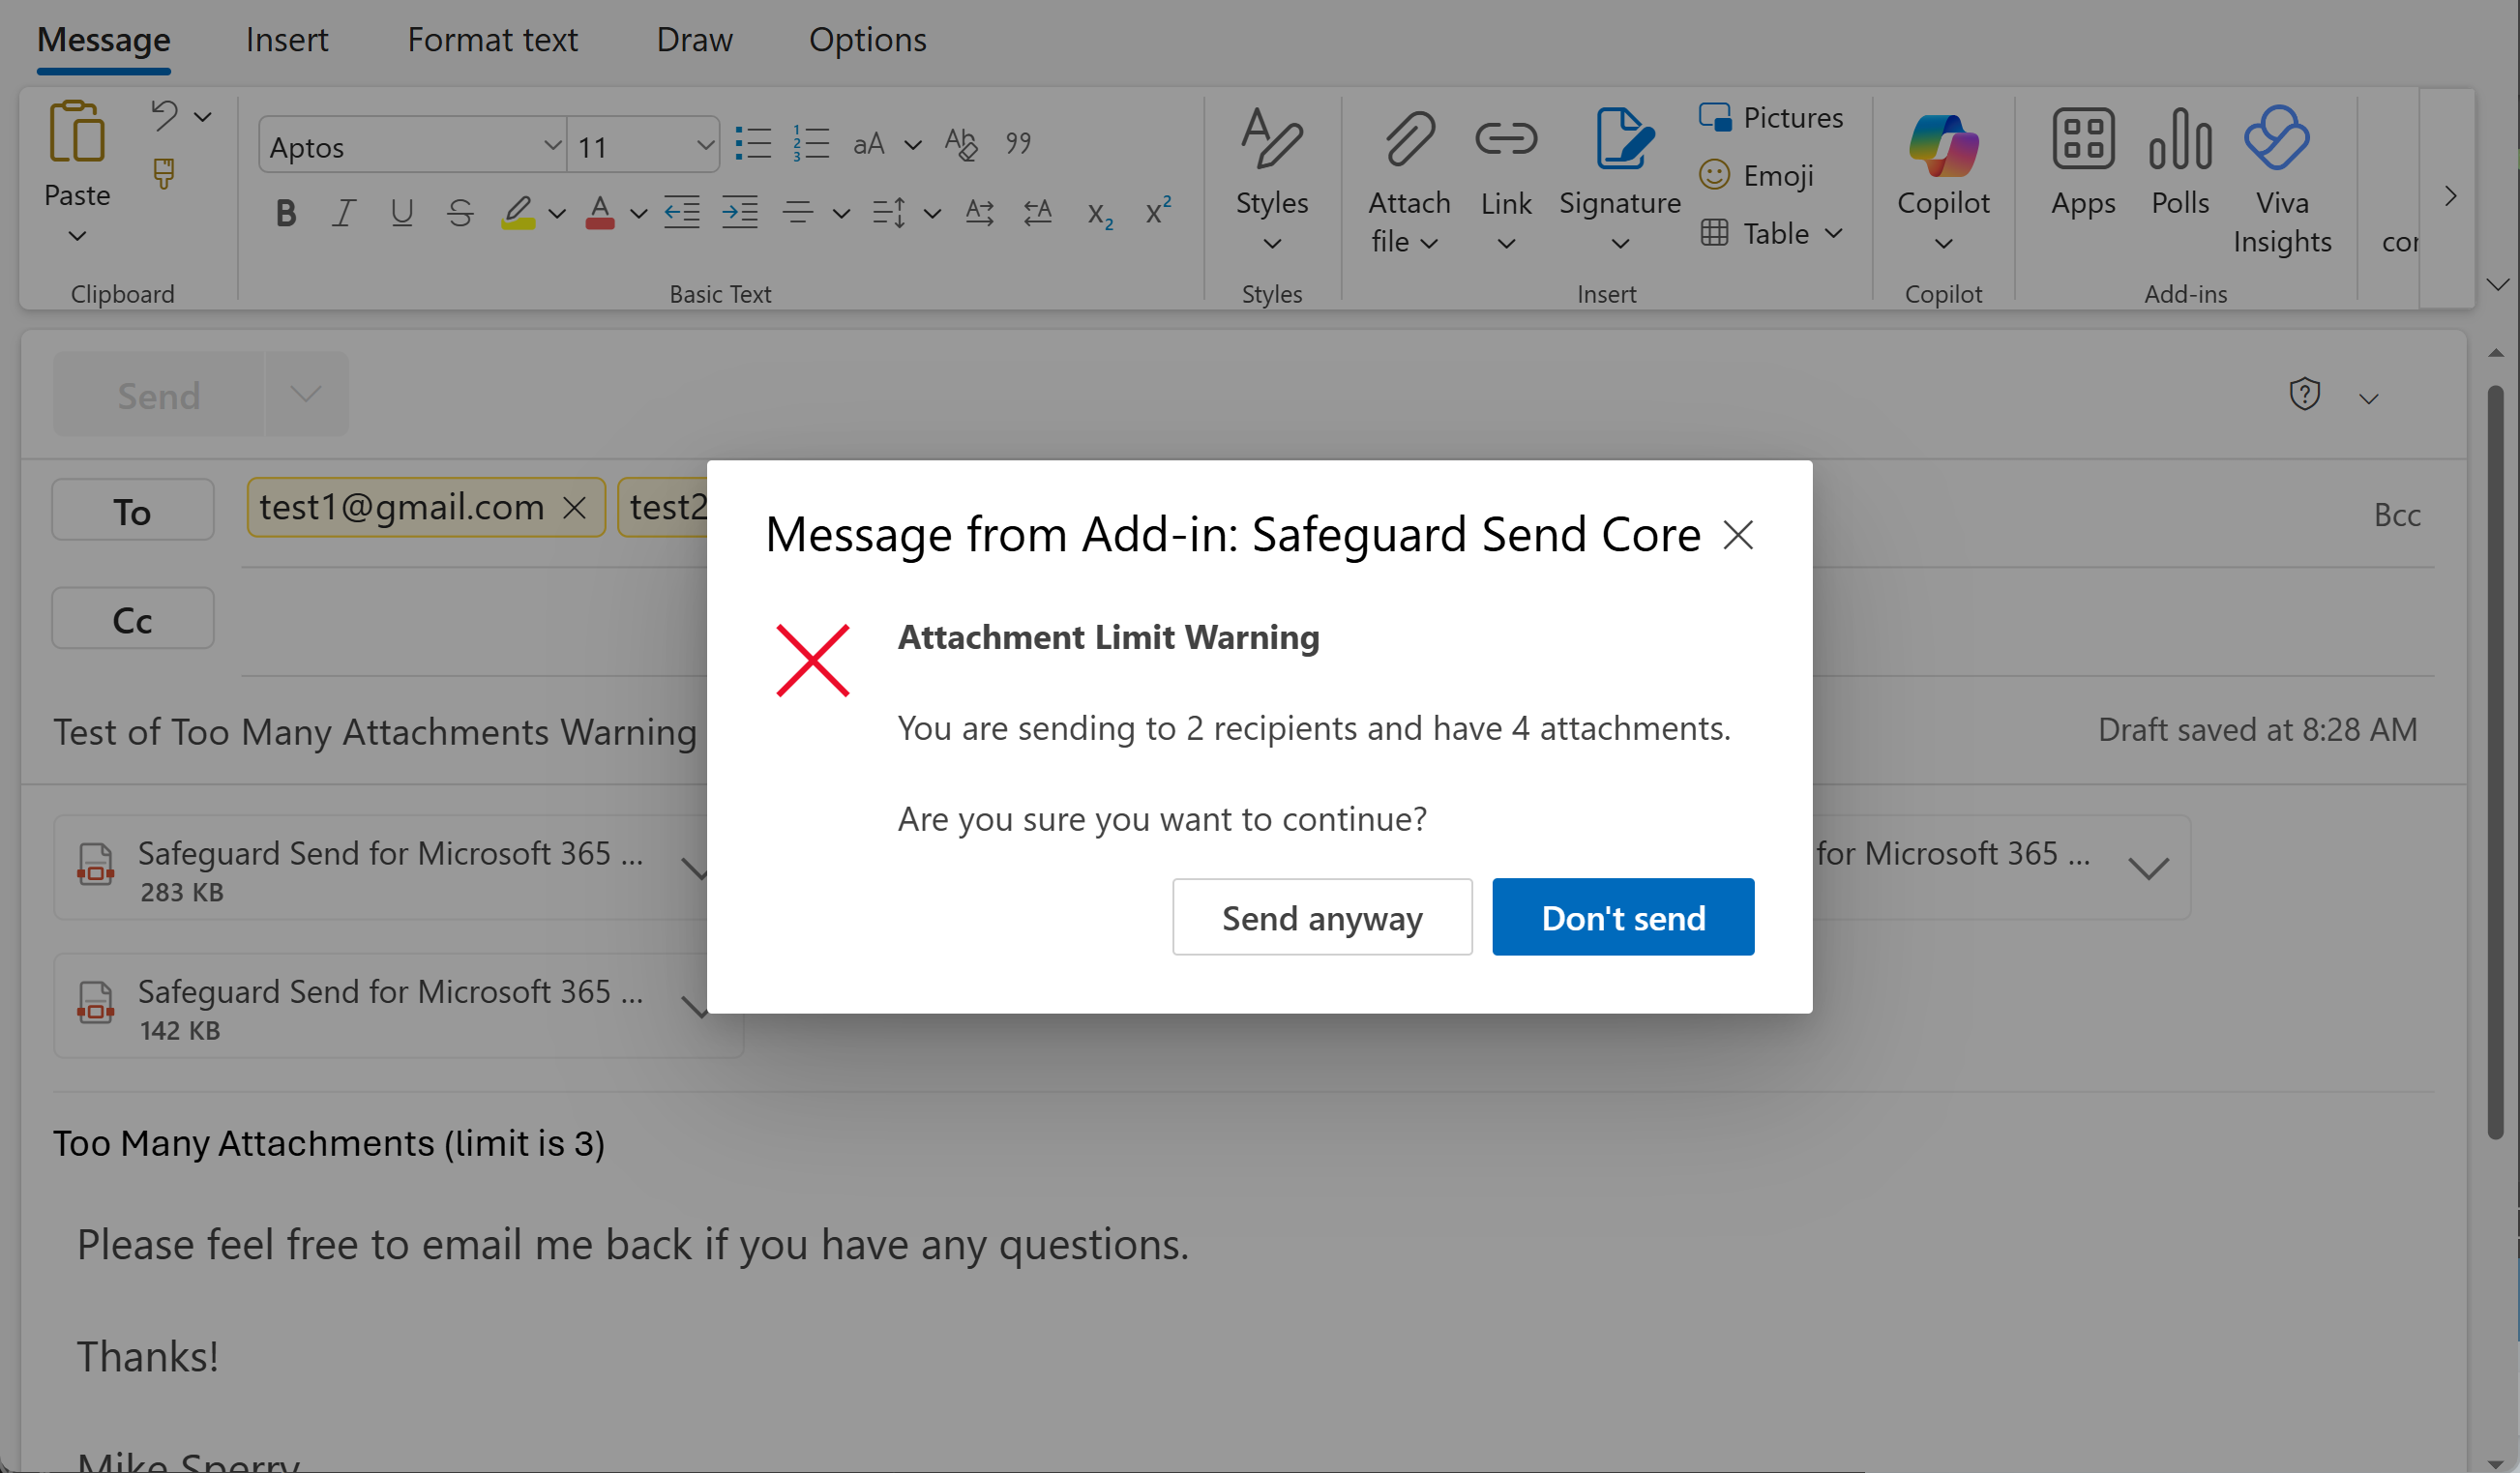Insert Pictures
The image size is (2520, 1473).
[x=1771, y=117]
